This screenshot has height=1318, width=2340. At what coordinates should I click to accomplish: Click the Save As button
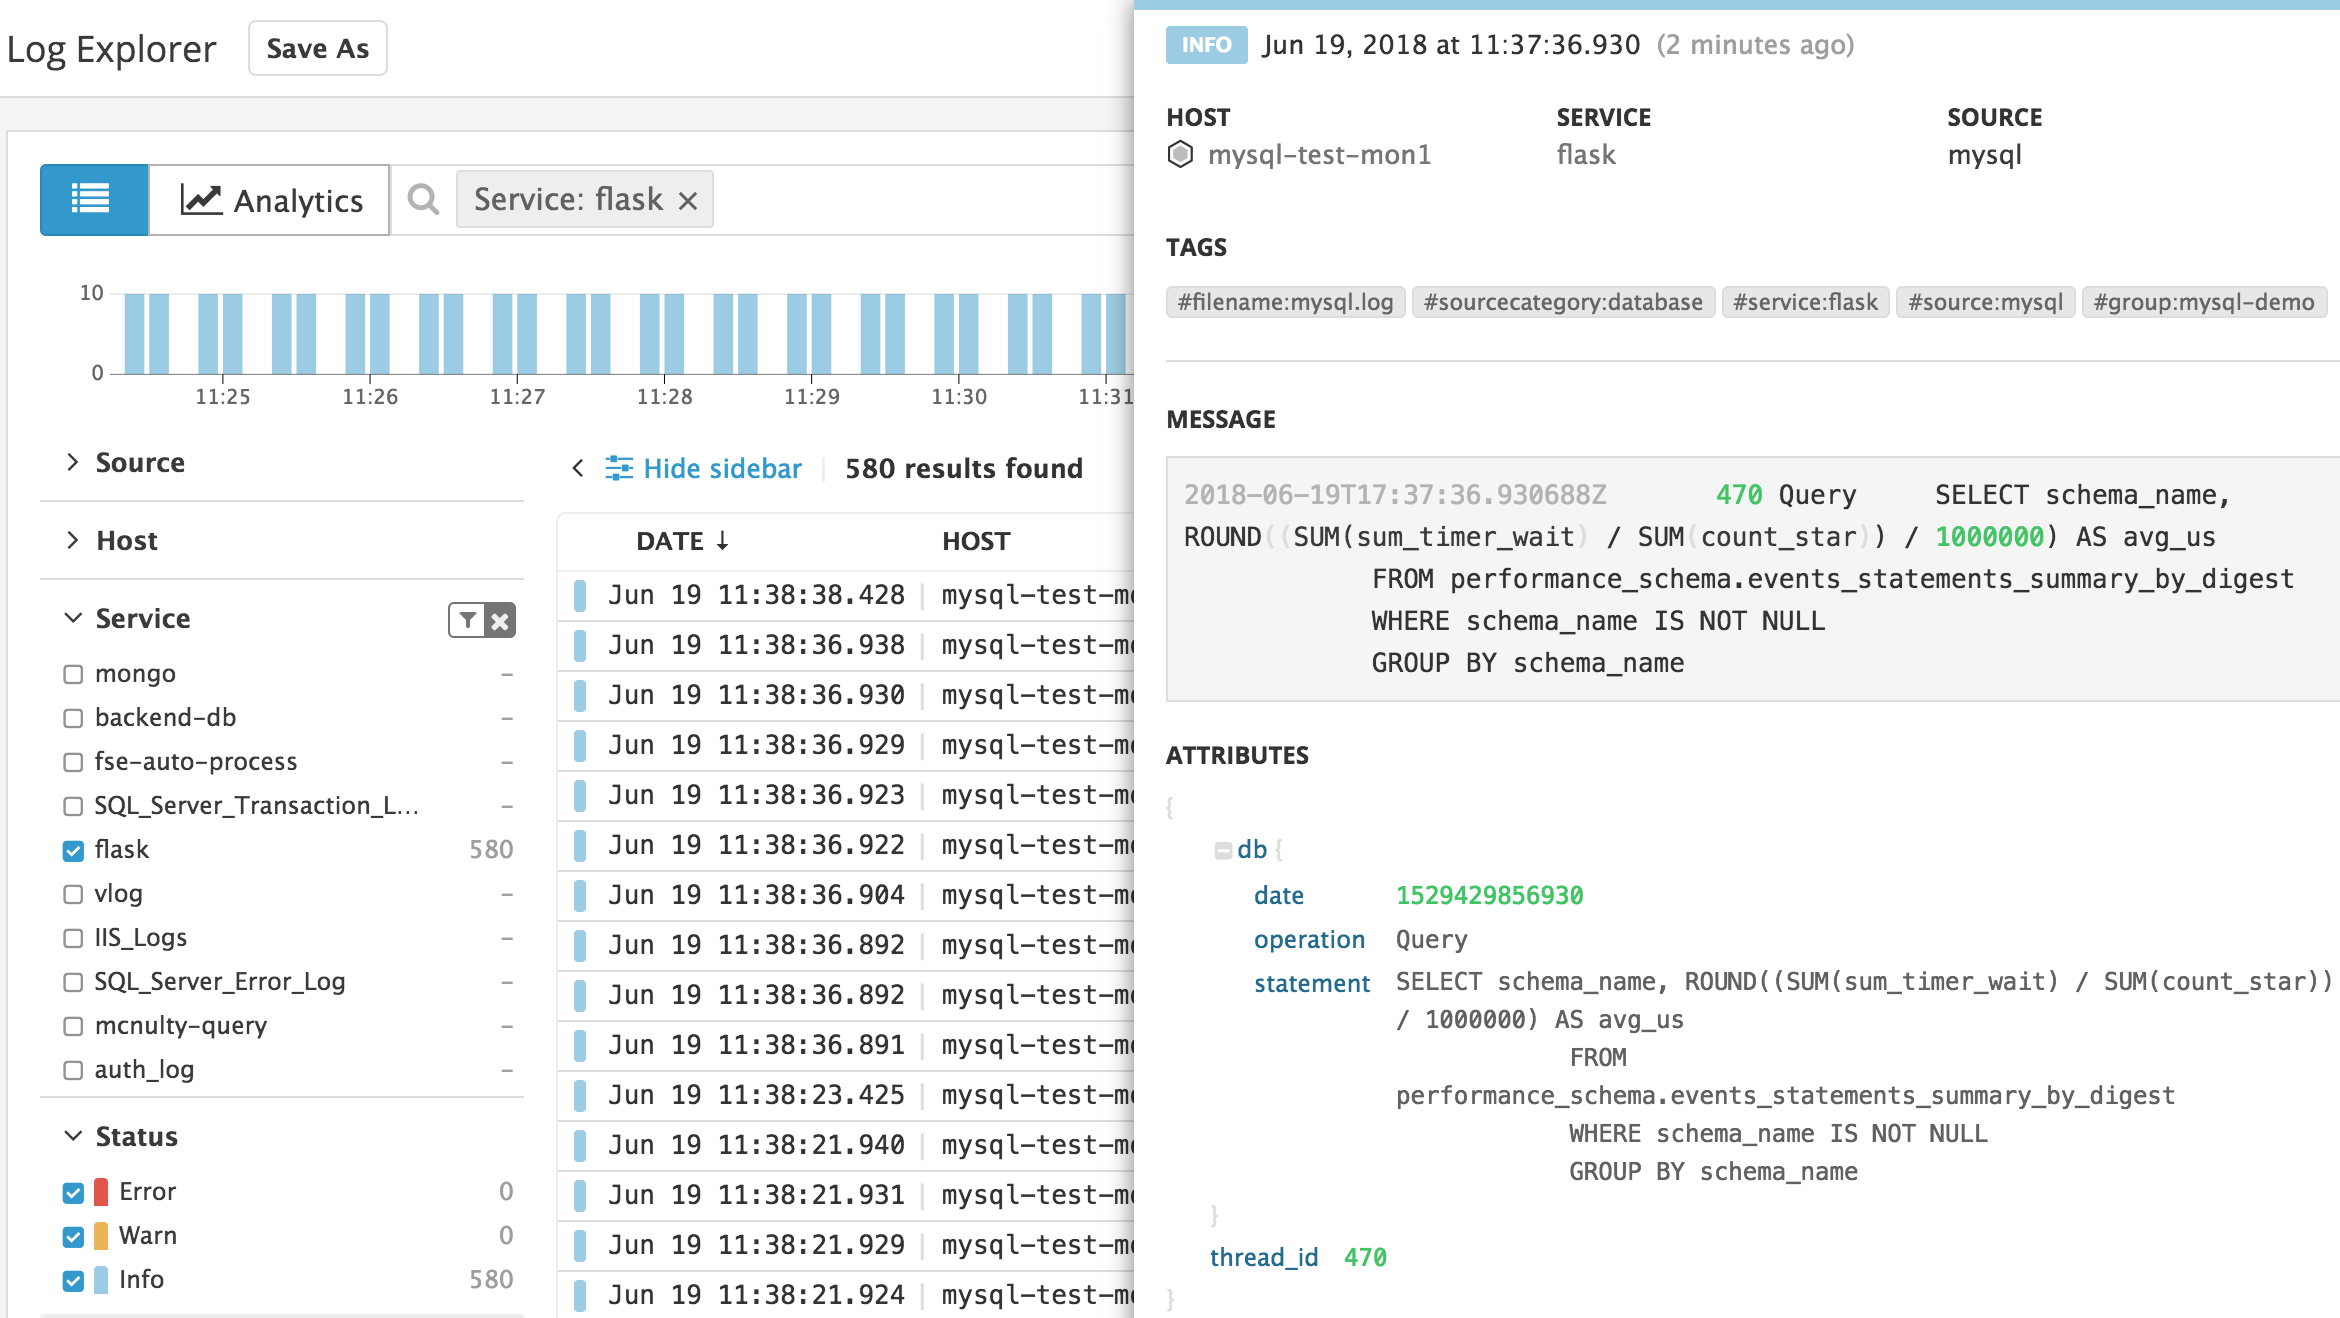tap(317, 47)
